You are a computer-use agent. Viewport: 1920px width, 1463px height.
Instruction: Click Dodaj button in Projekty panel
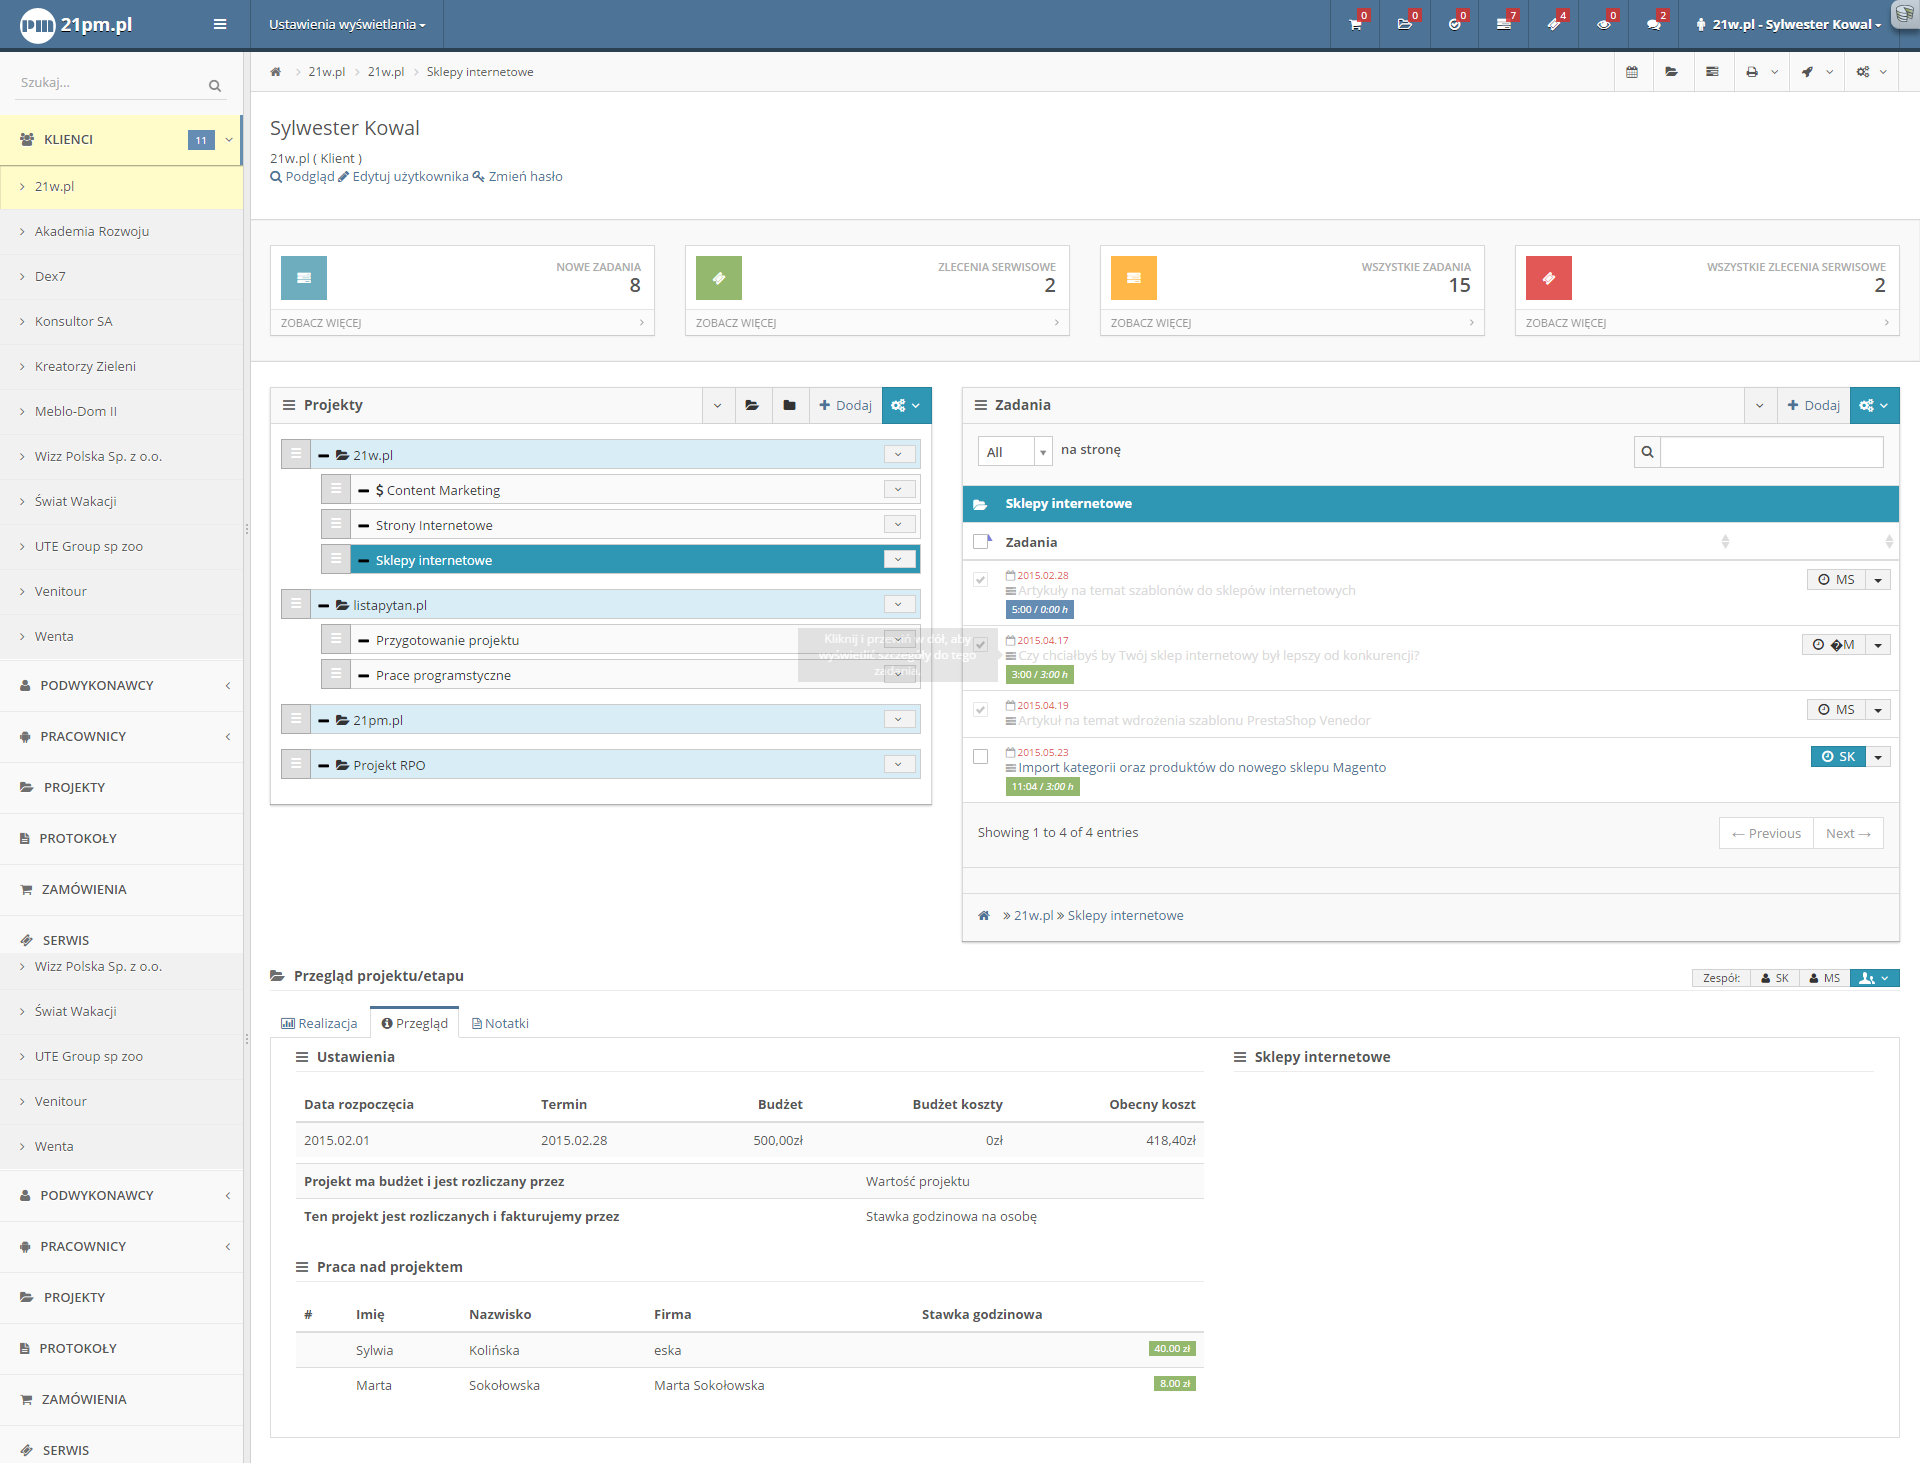(x=845, y=405)
